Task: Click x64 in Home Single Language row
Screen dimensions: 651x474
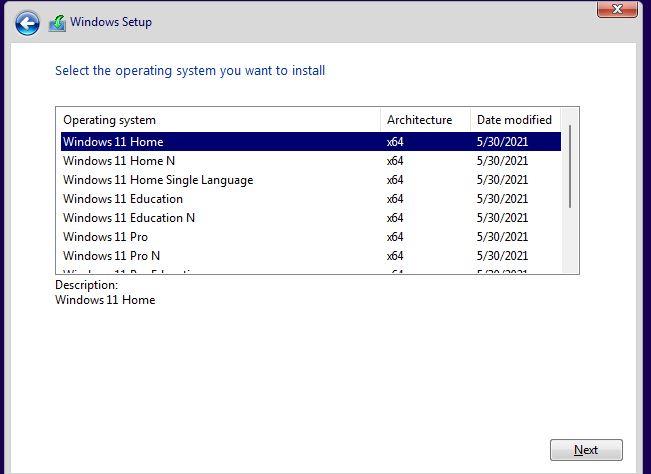Action: tap(395, 180)
